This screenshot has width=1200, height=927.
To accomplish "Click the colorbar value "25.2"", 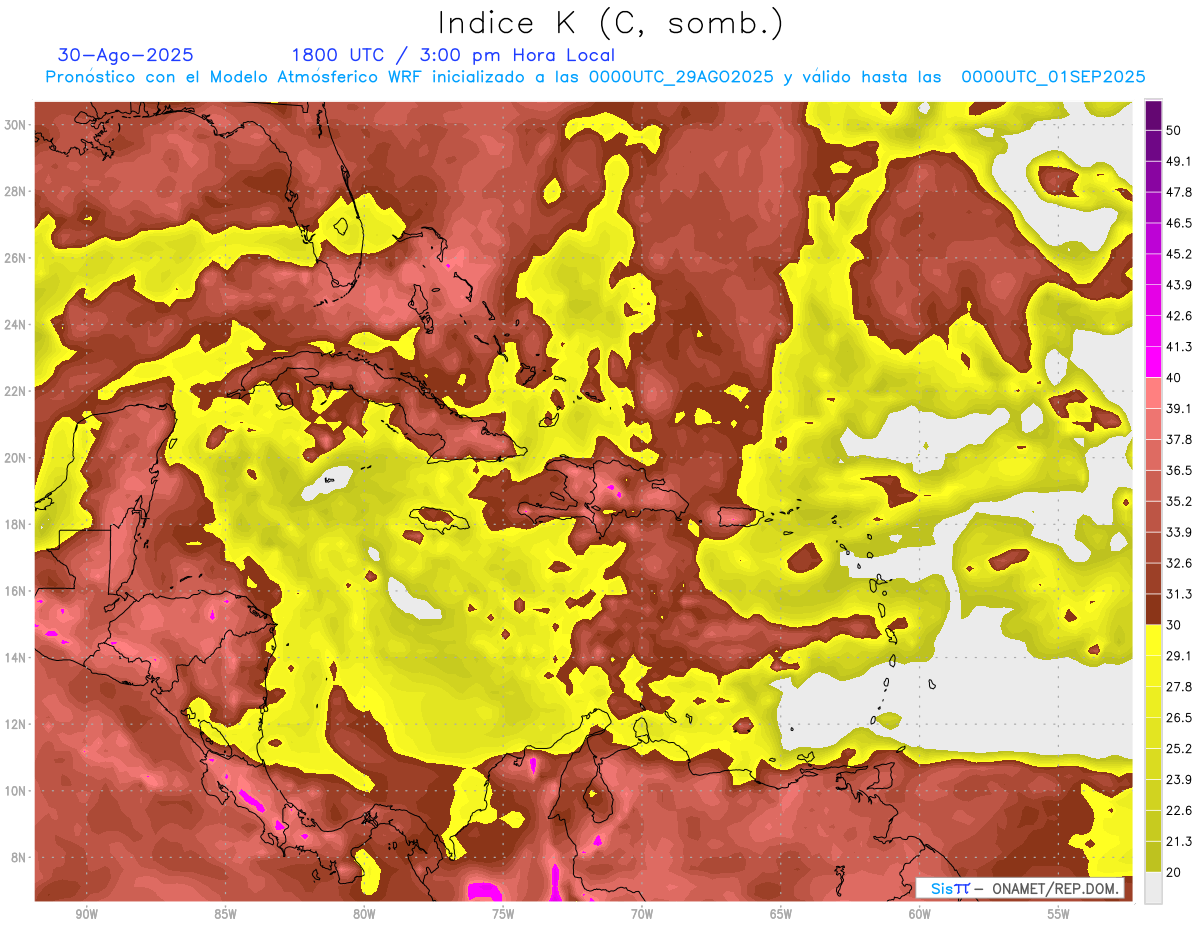I will pos(1178,748).
